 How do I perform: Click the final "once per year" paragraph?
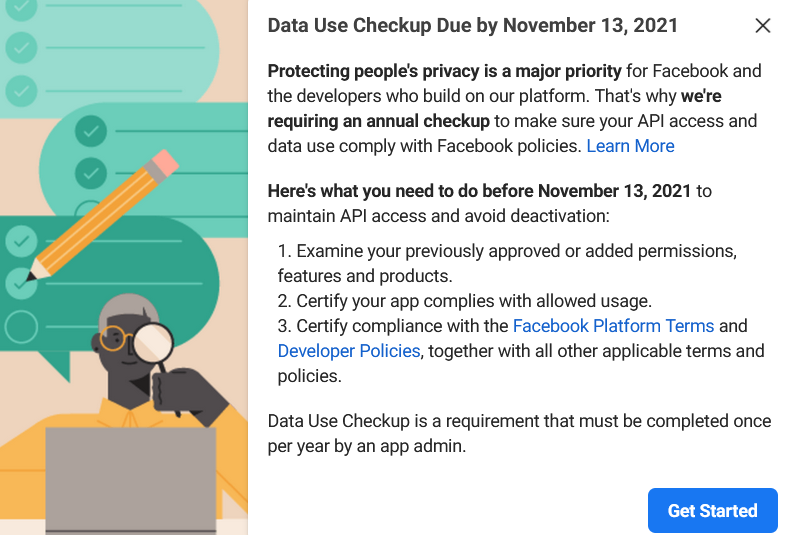pyautogui.click(x=519, y=433)
